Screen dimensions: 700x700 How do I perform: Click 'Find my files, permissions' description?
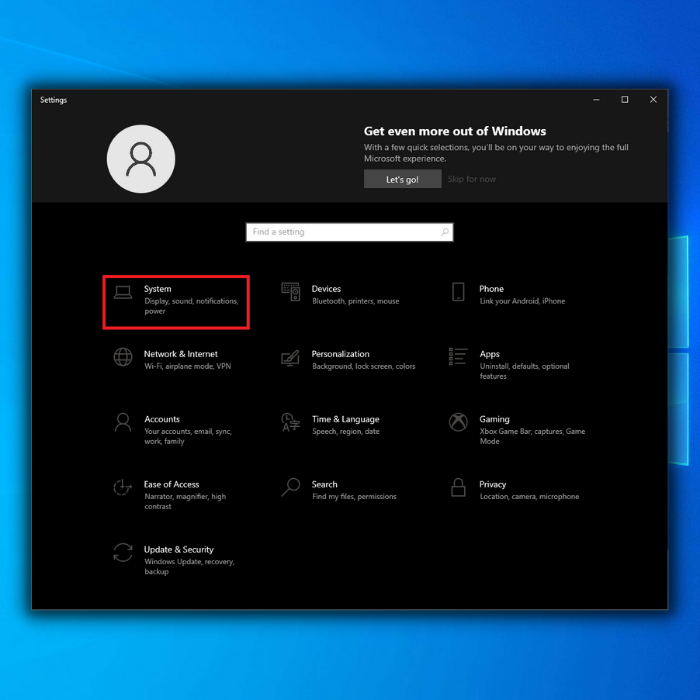pos(354,496)
